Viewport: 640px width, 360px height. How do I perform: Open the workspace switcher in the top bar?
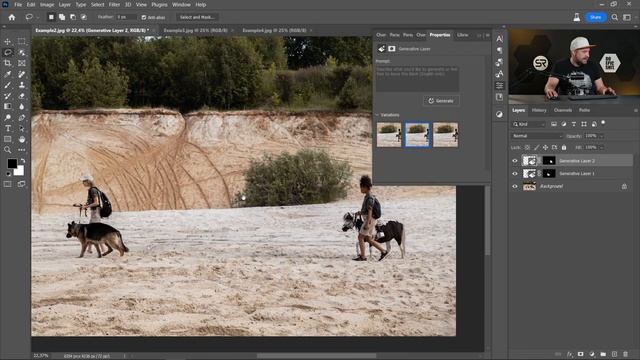[627, 17]
